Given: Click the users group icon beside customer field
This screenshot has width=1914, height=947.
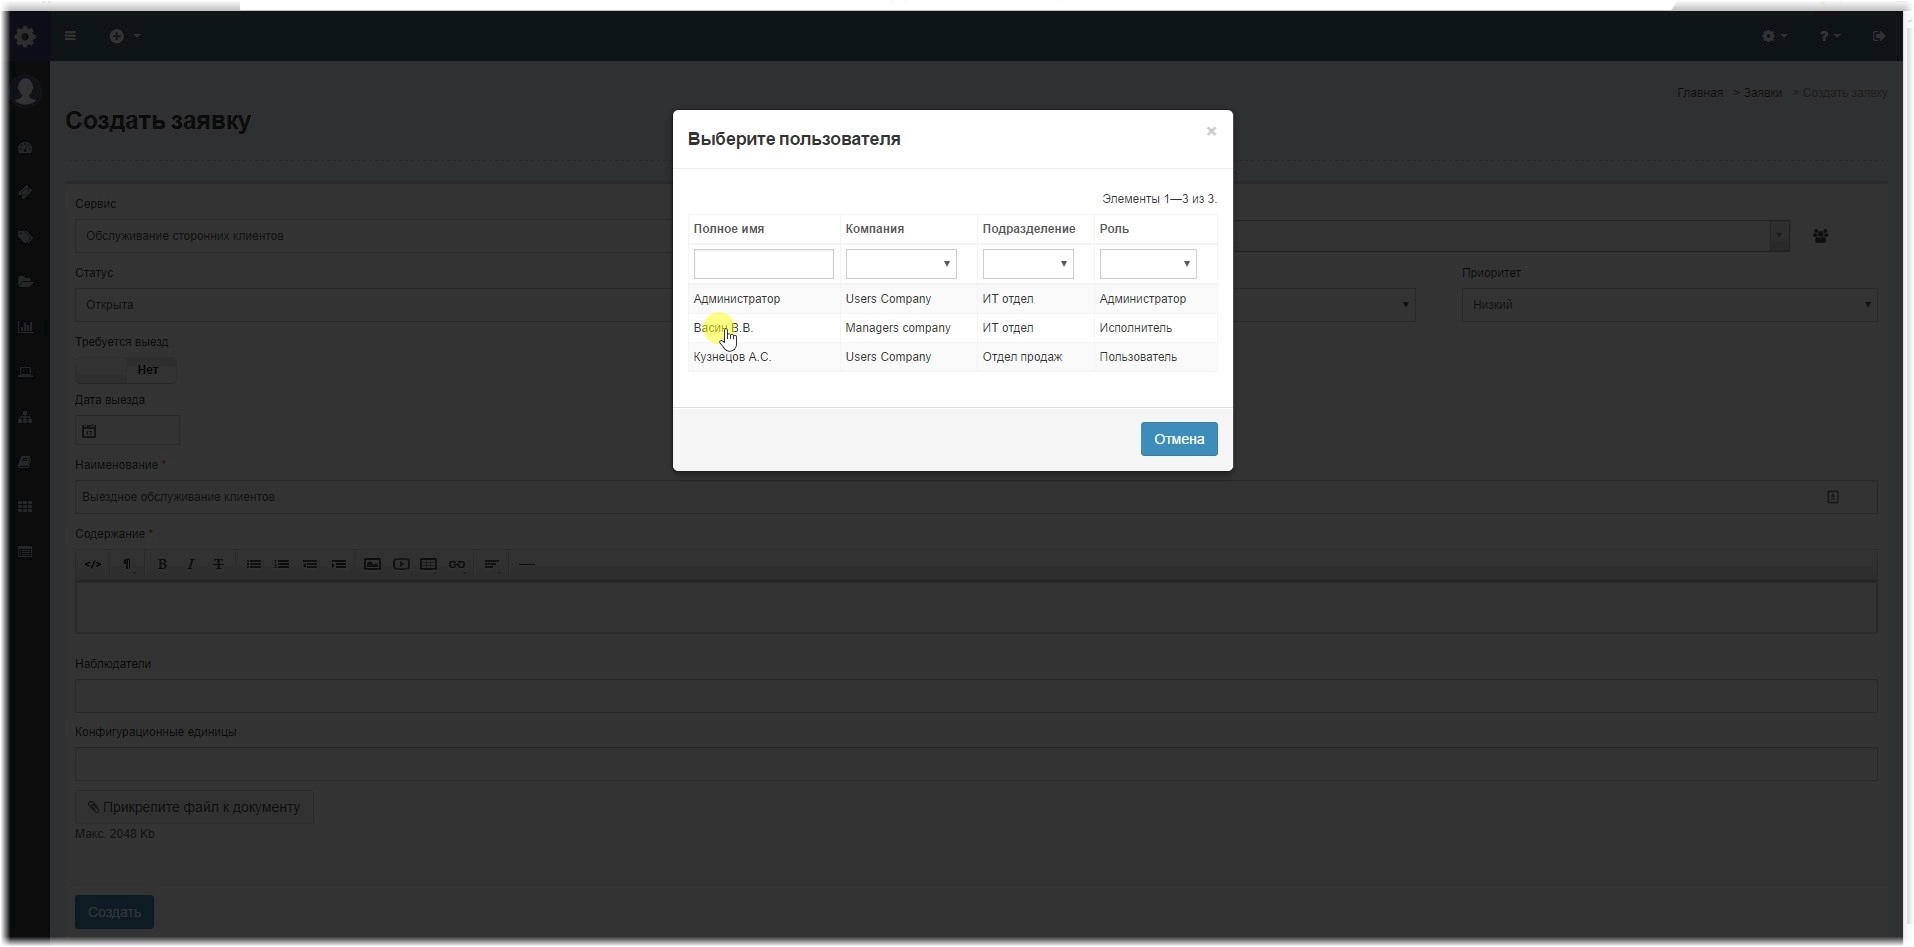Looking at the screenshot, I should click(1820, 236).
